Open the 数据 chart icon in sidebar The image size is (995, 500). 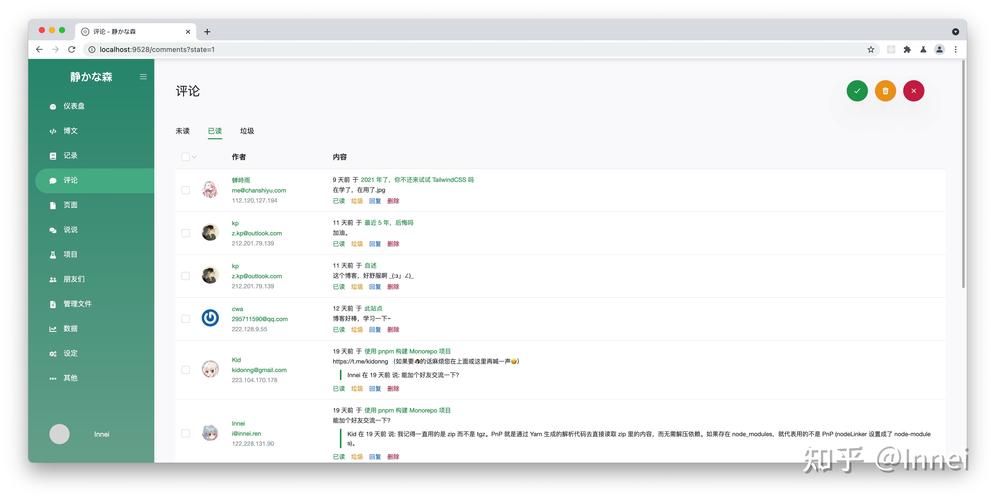click(x=53, y=329)
